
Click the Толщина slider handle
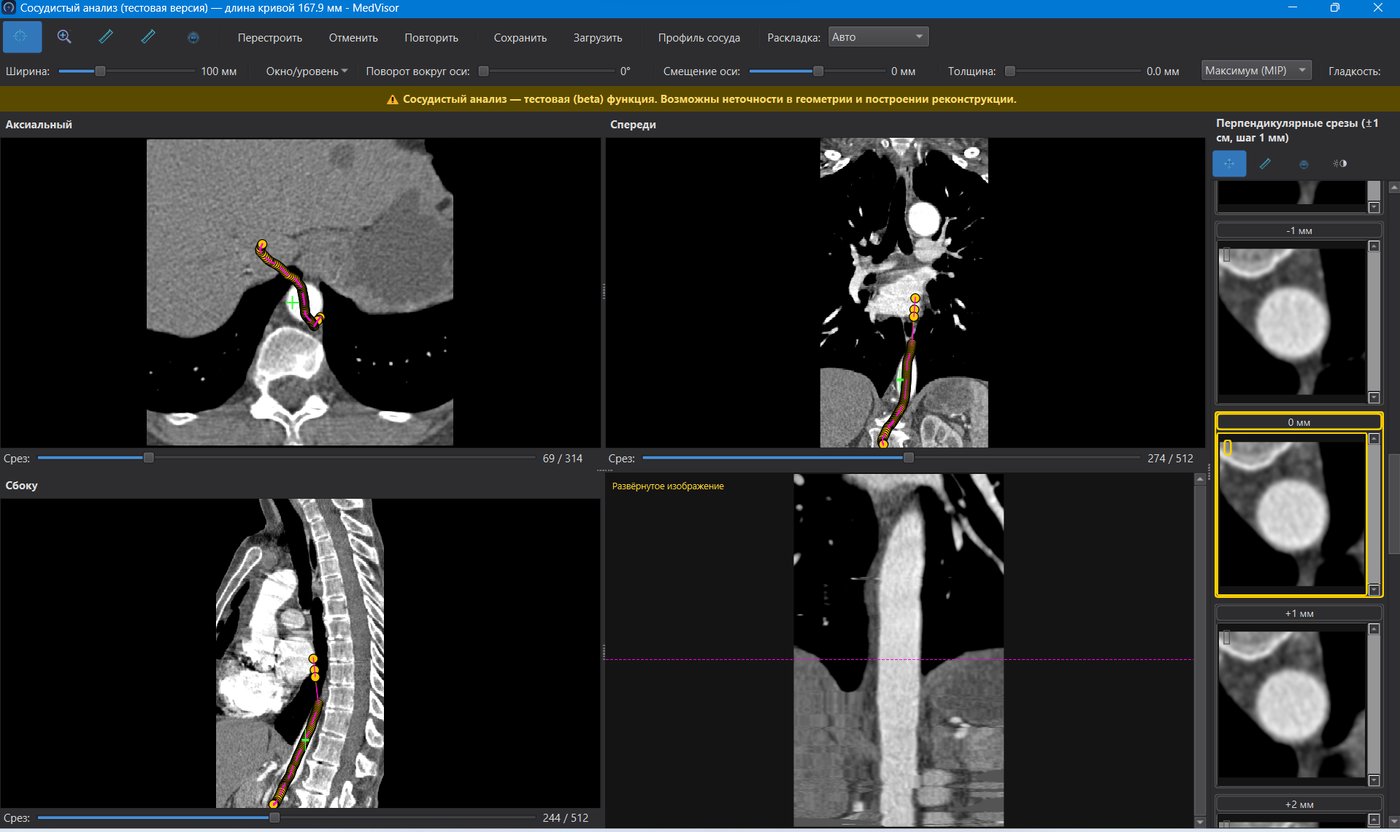pyautogui.click(x=1010, y=71)
